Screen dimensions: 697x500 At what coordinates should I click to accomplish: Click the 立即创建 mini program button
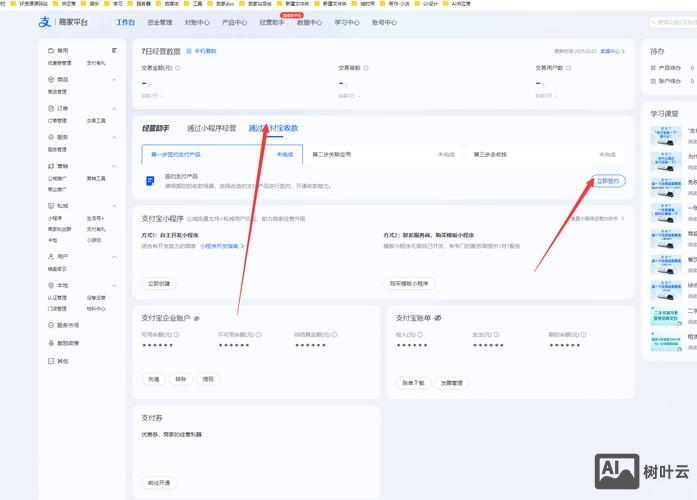click(159, 284)
